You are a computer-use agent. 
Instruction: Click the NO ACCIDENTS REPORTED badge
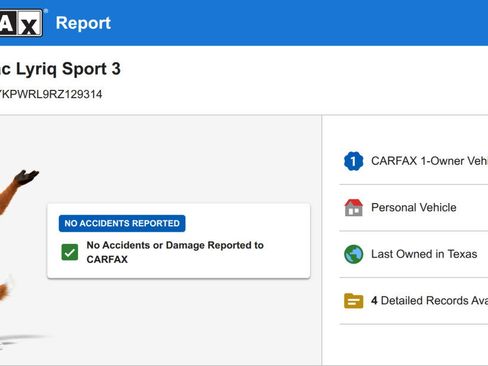[122, 223]
